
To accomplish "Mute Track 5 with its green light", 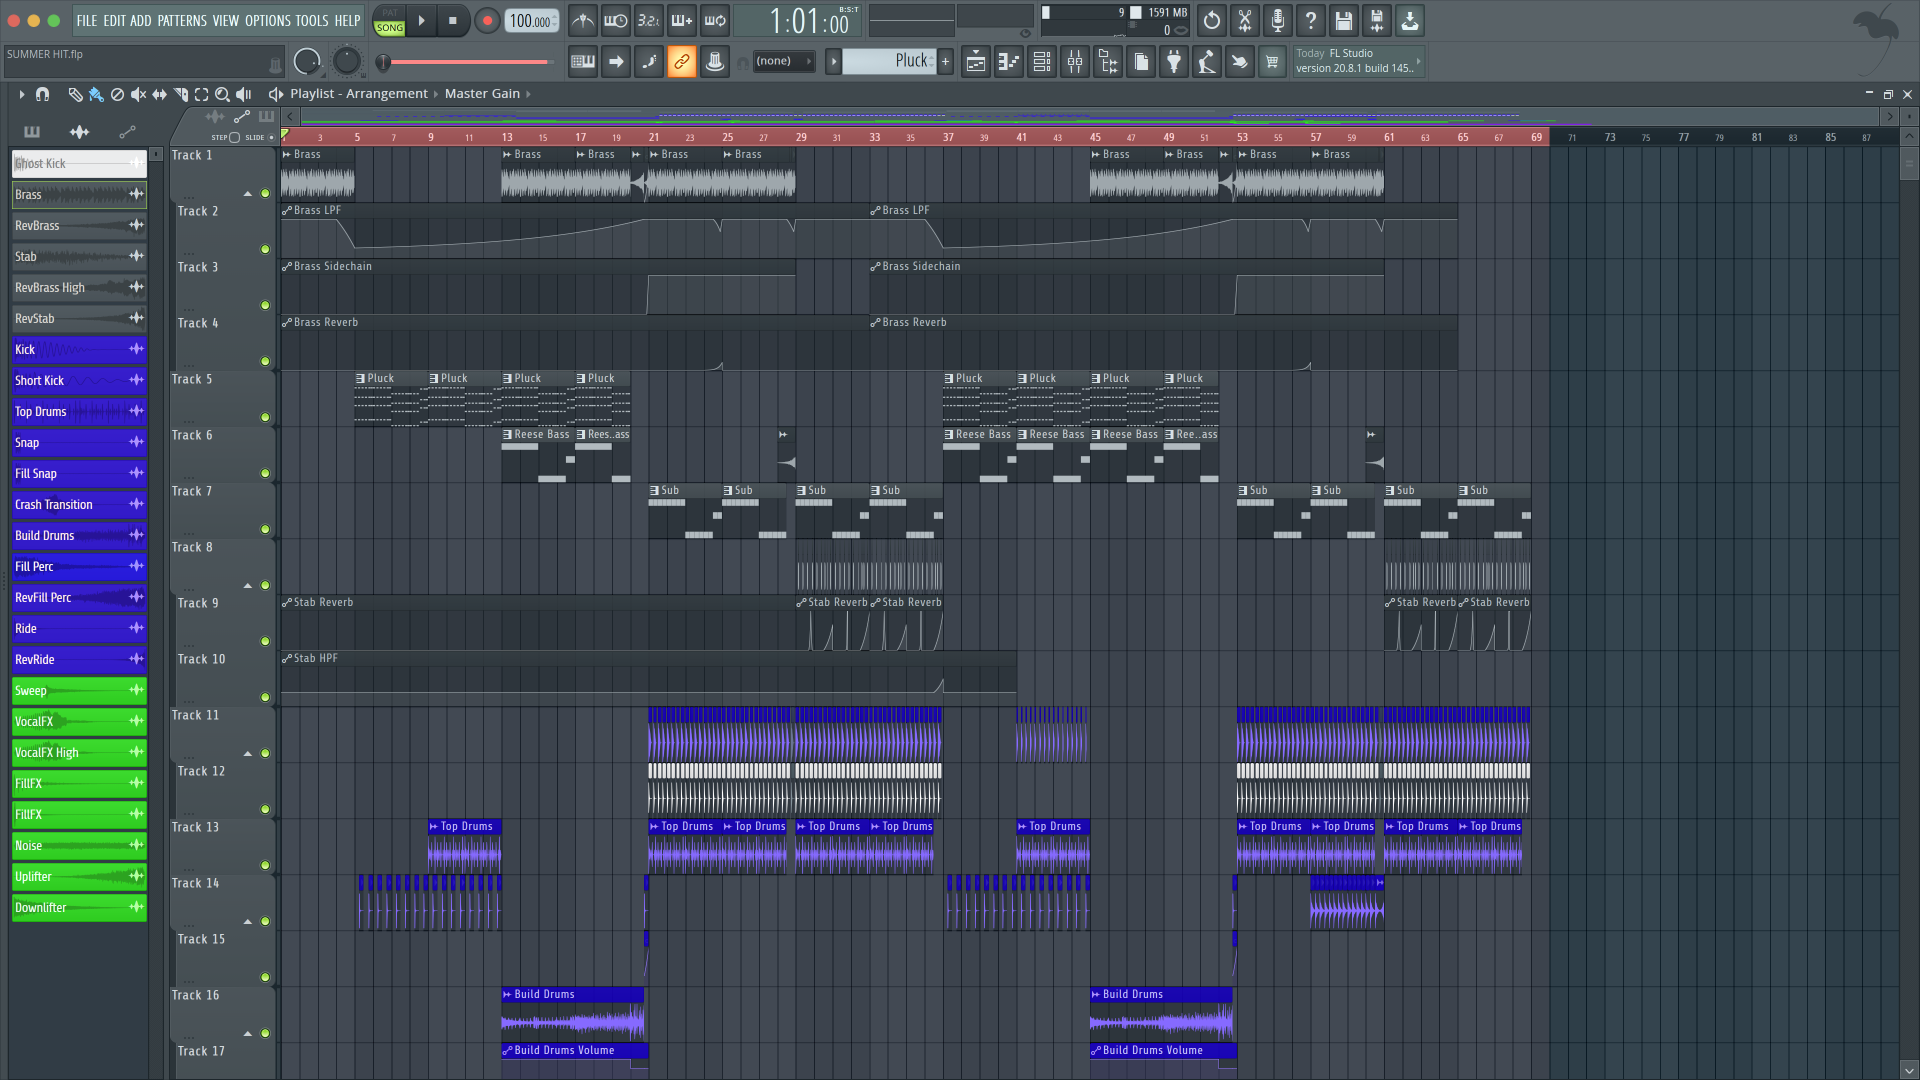I will (265, 417).
